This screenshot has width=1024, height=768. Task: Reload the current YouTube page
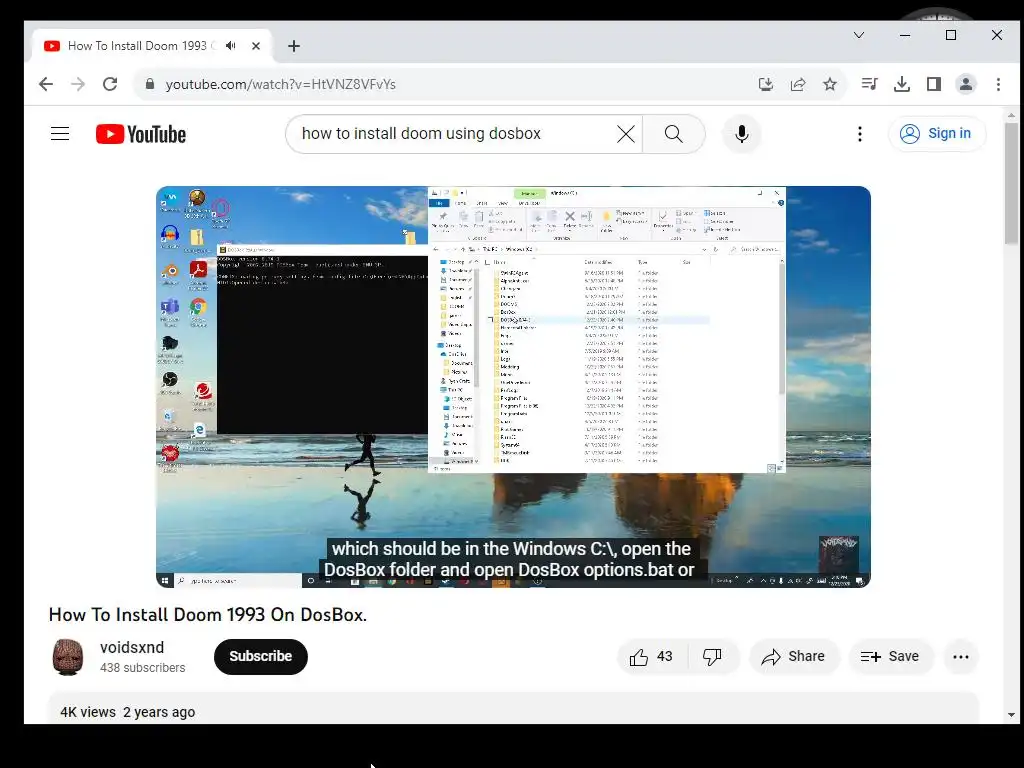110,84
